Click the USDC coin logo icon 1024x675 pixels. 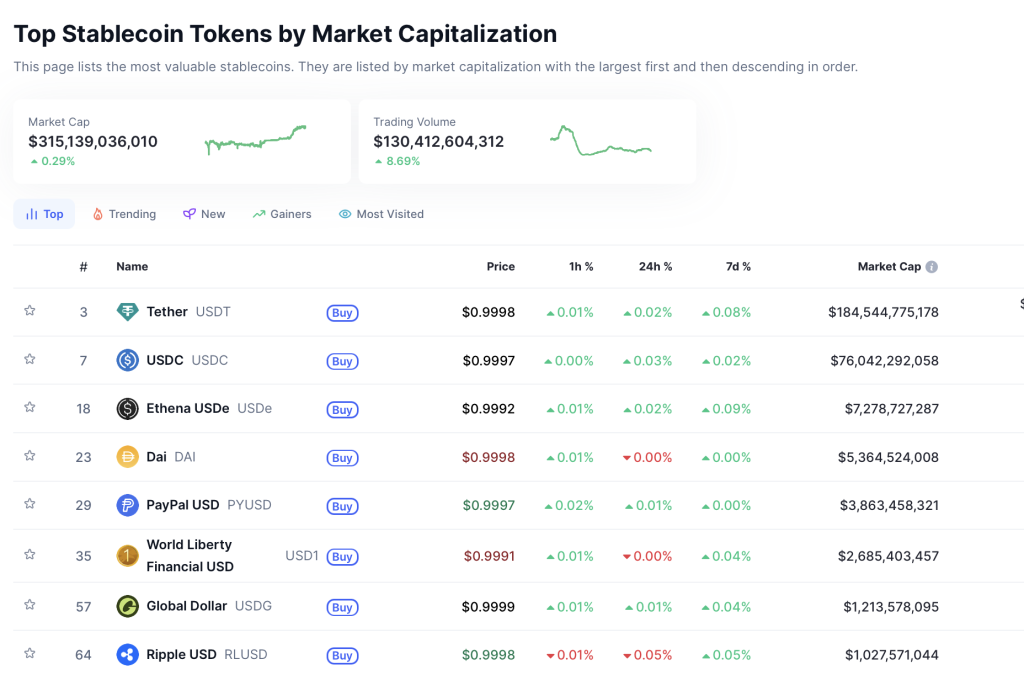click(x=127, y=360)
